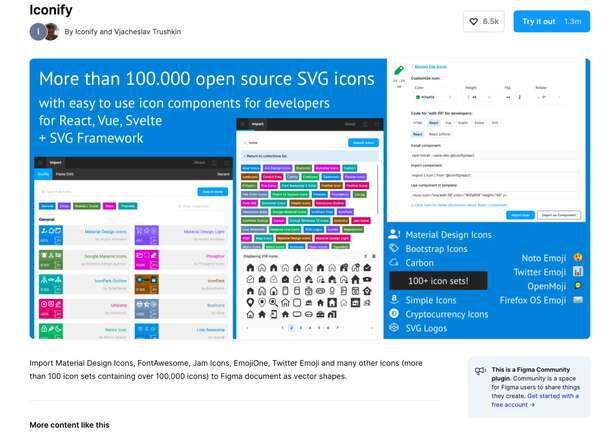This screenshot has width=616, height=432.
Task: Click the 'OpenMoji' banner text
Action: [546, 286]
